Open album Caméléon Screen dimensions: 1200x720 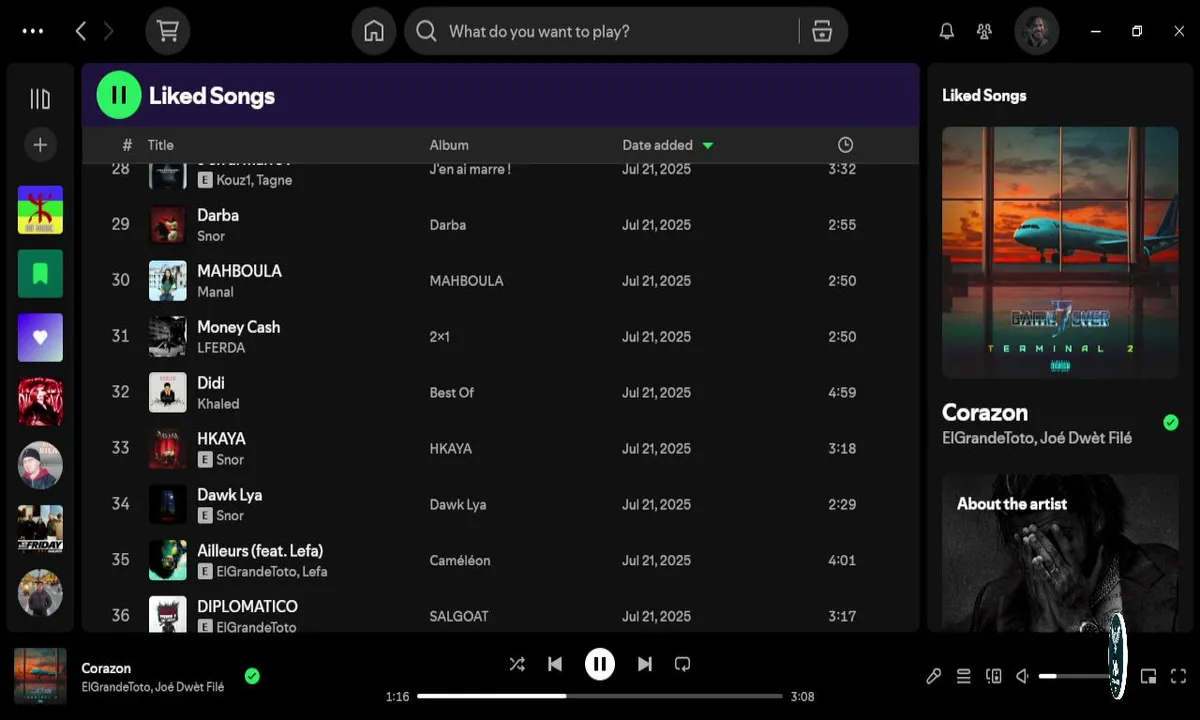pos(460,561)
